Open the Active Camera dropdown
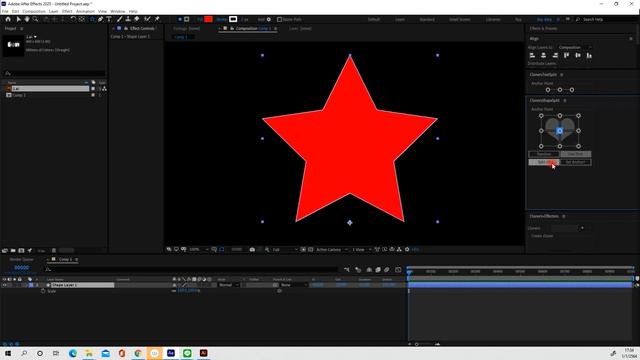Viewport: 640px width, 360px height. pos(332,249)
